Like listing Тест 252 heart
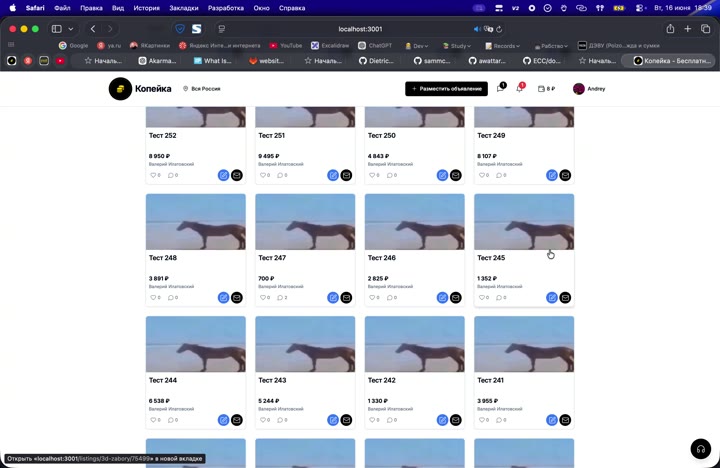Image resolution: width=720 pixels, height=468 pixels. pyautogui.click(x=153, y=175)
